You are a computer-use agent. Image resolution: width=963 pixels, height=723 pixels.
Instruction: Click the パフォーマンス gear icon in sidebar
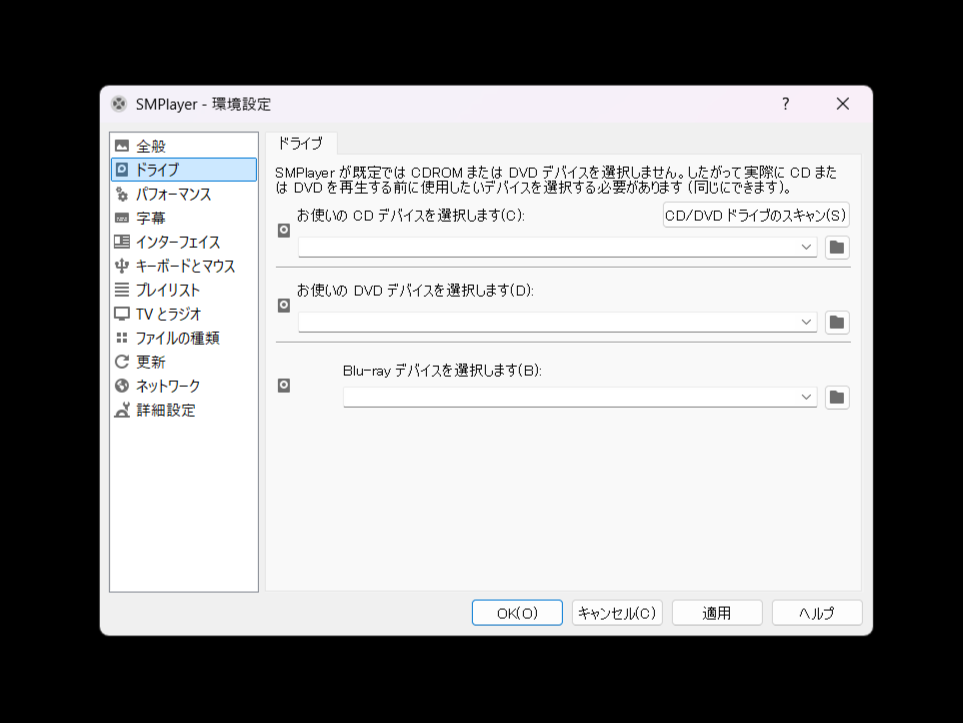click(122, 194)
